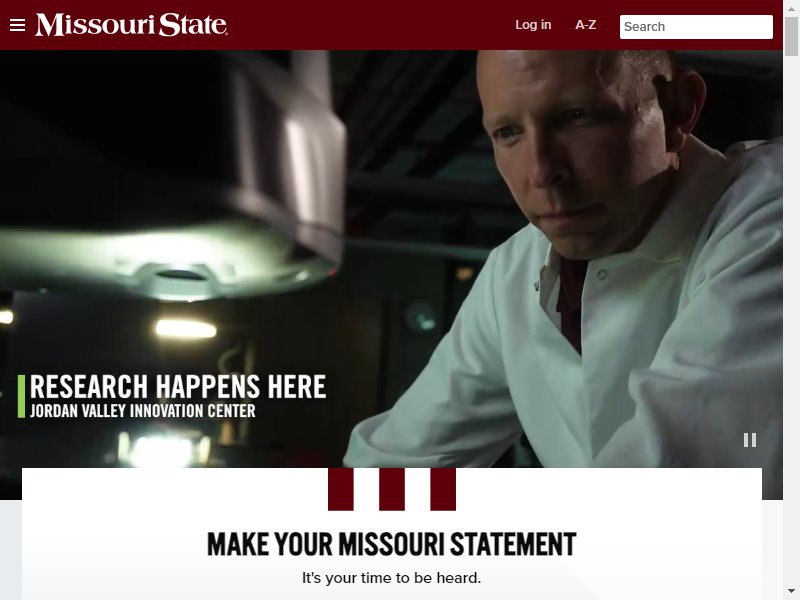
Task: Pause the hero background video
Action: [x=749, y=440]
